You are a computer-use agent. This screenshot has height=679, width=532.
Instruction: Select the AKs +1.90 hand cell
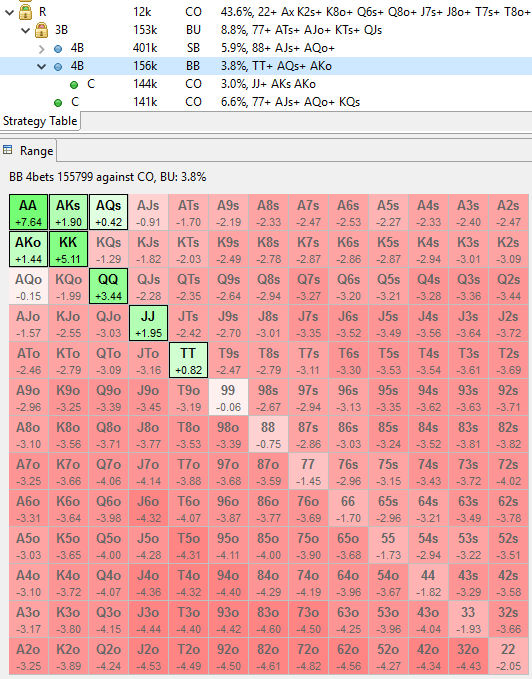tap(68, 212)
